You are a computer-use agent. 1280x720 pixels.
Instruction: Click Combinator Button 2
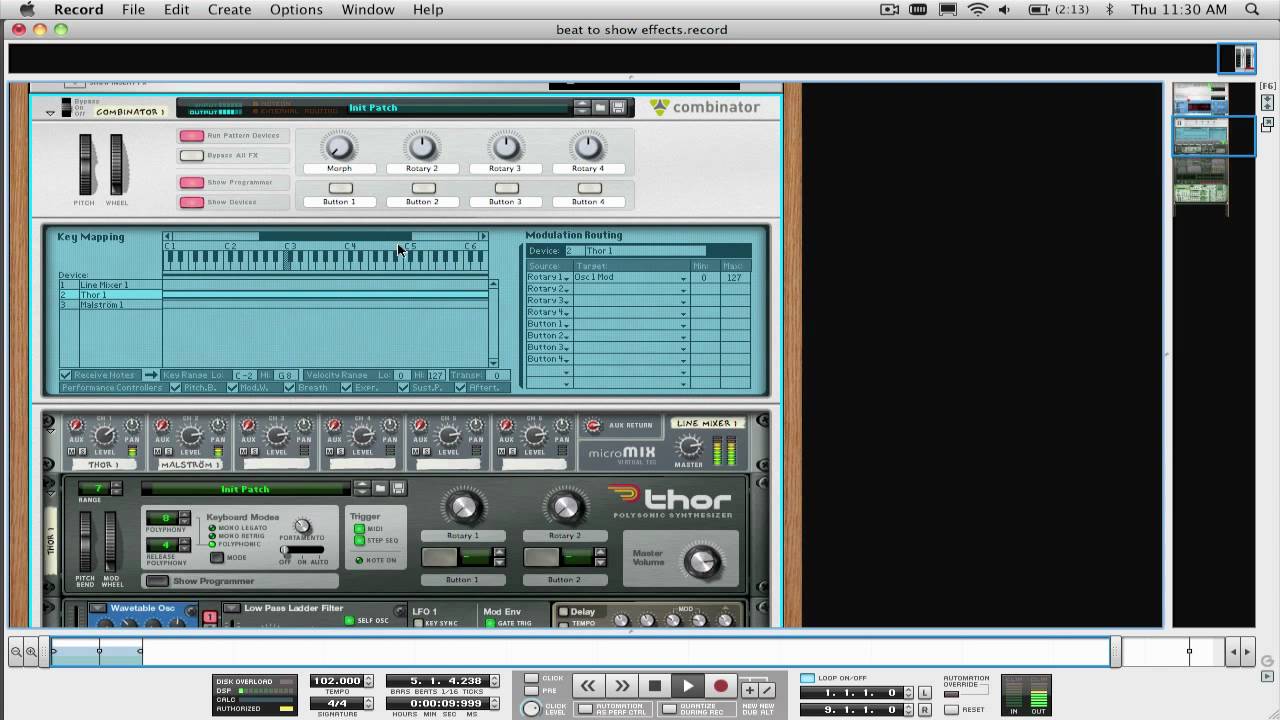pos(423,188)
